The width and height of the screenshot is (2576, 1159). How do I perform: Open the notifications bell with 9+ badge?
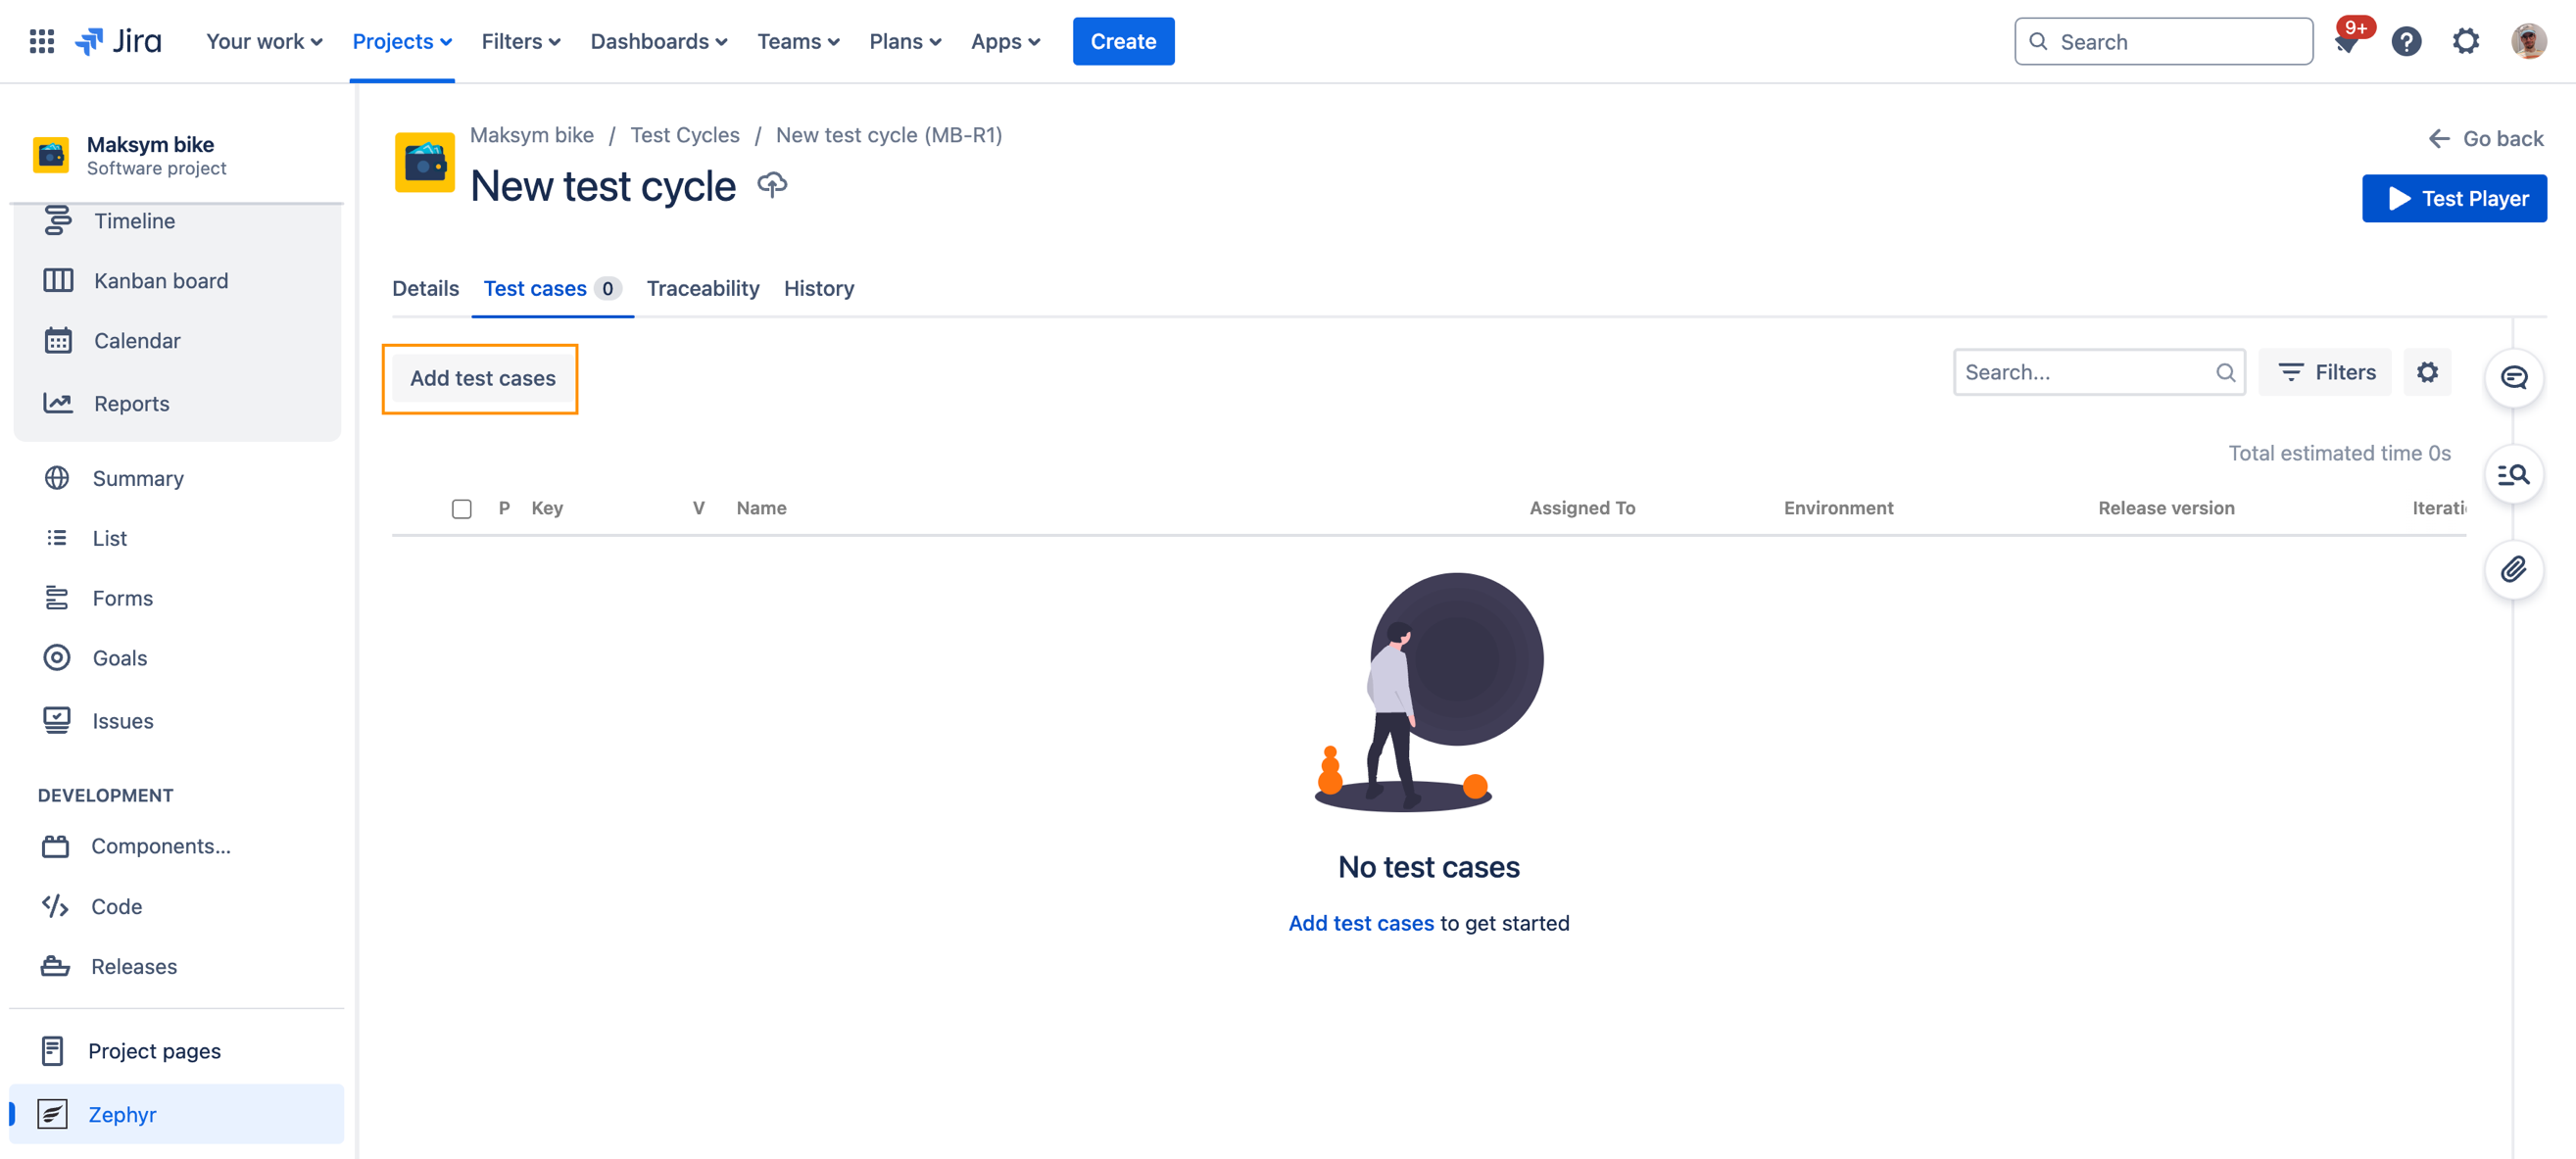pos(2347,41)
